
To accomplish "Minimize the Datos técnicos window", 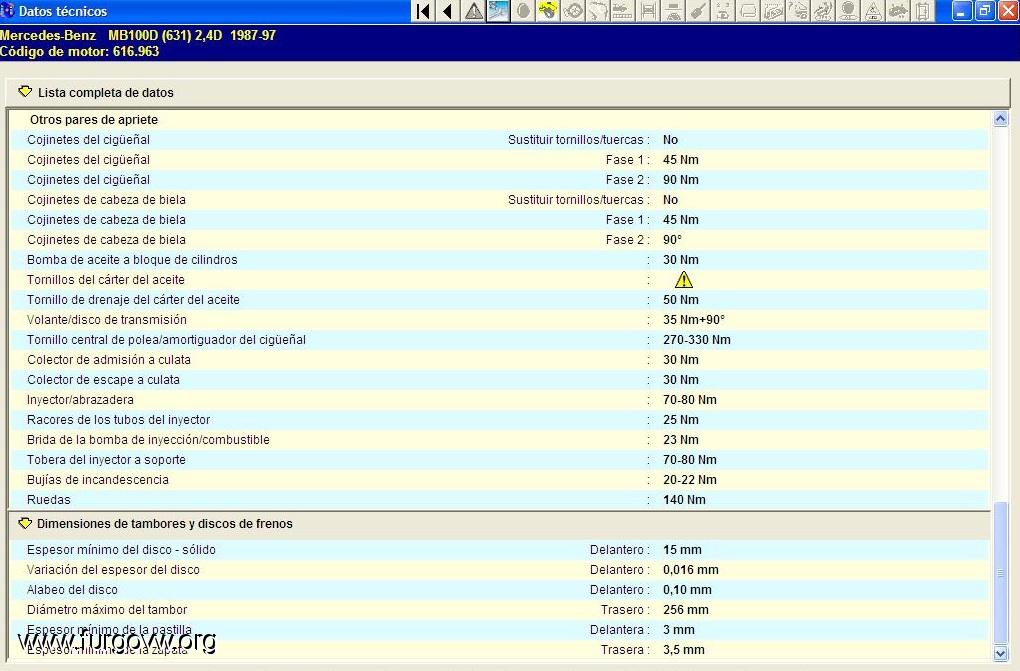I will pyautogui.click(x=961, y=11).
